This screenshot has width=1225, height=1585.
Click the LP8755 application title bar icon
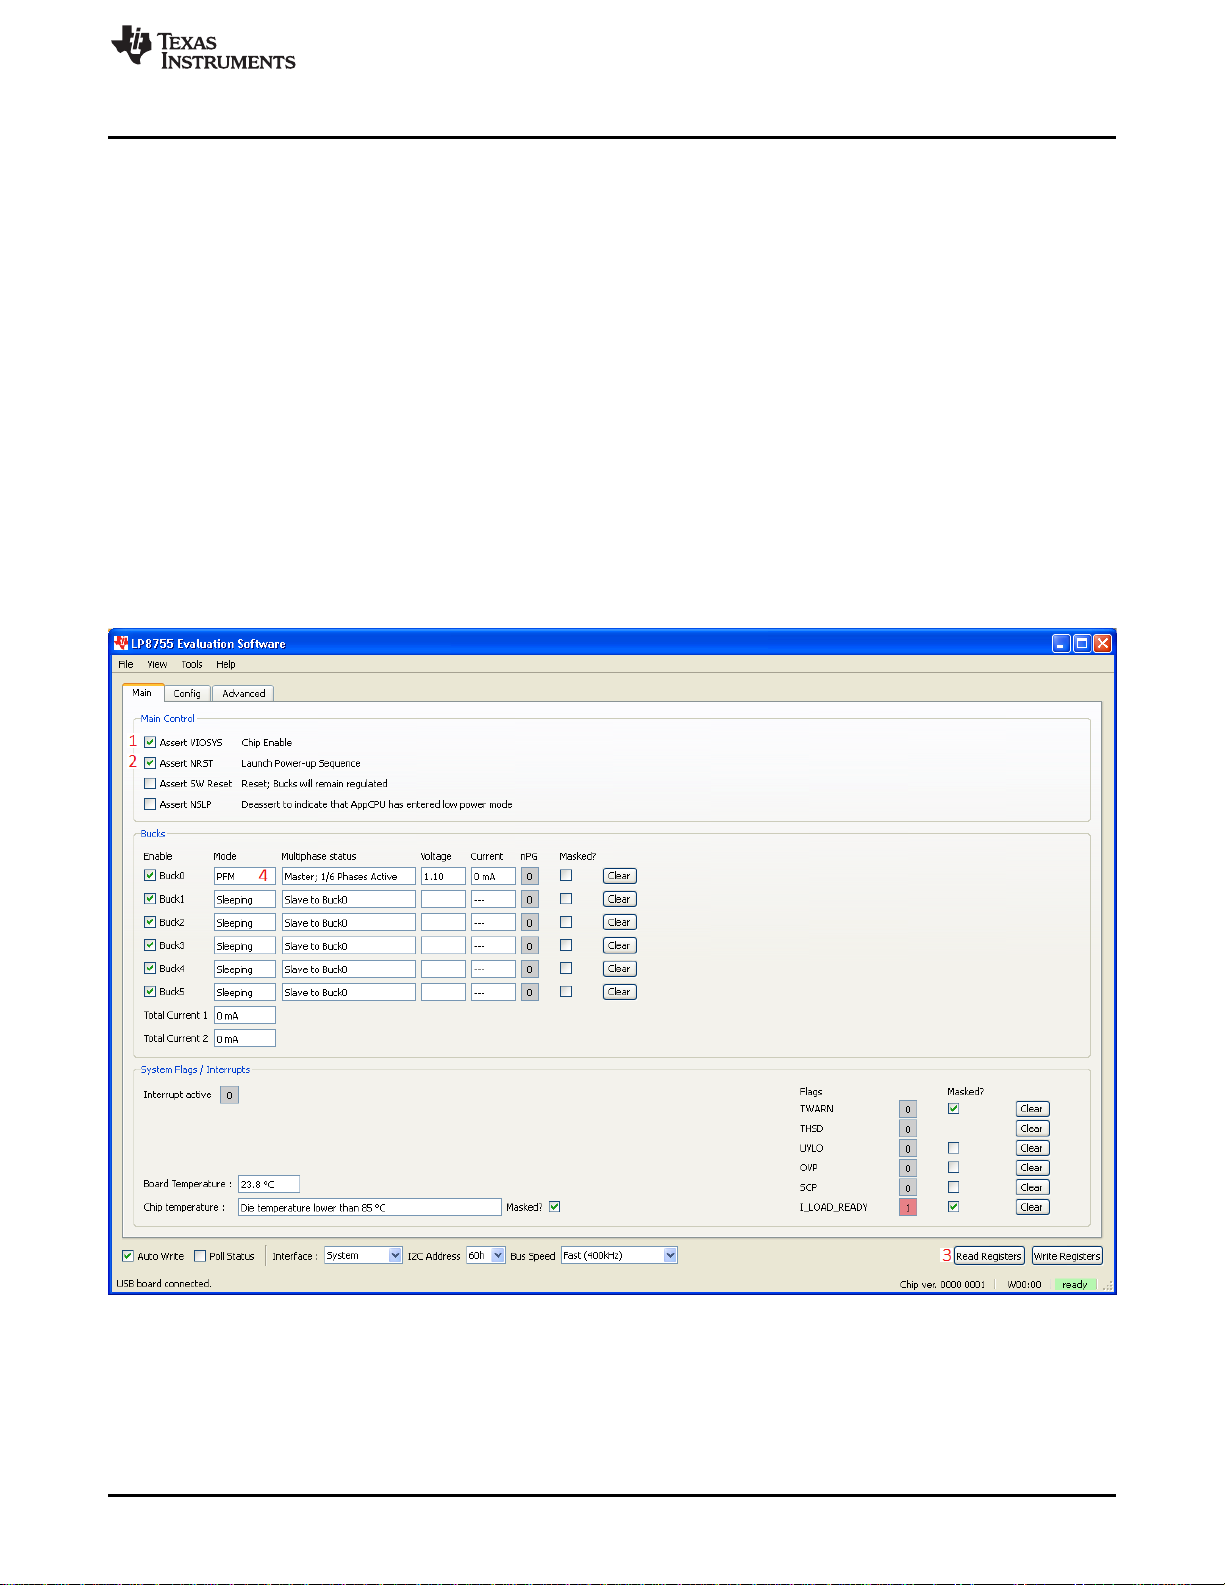(121, 643)
